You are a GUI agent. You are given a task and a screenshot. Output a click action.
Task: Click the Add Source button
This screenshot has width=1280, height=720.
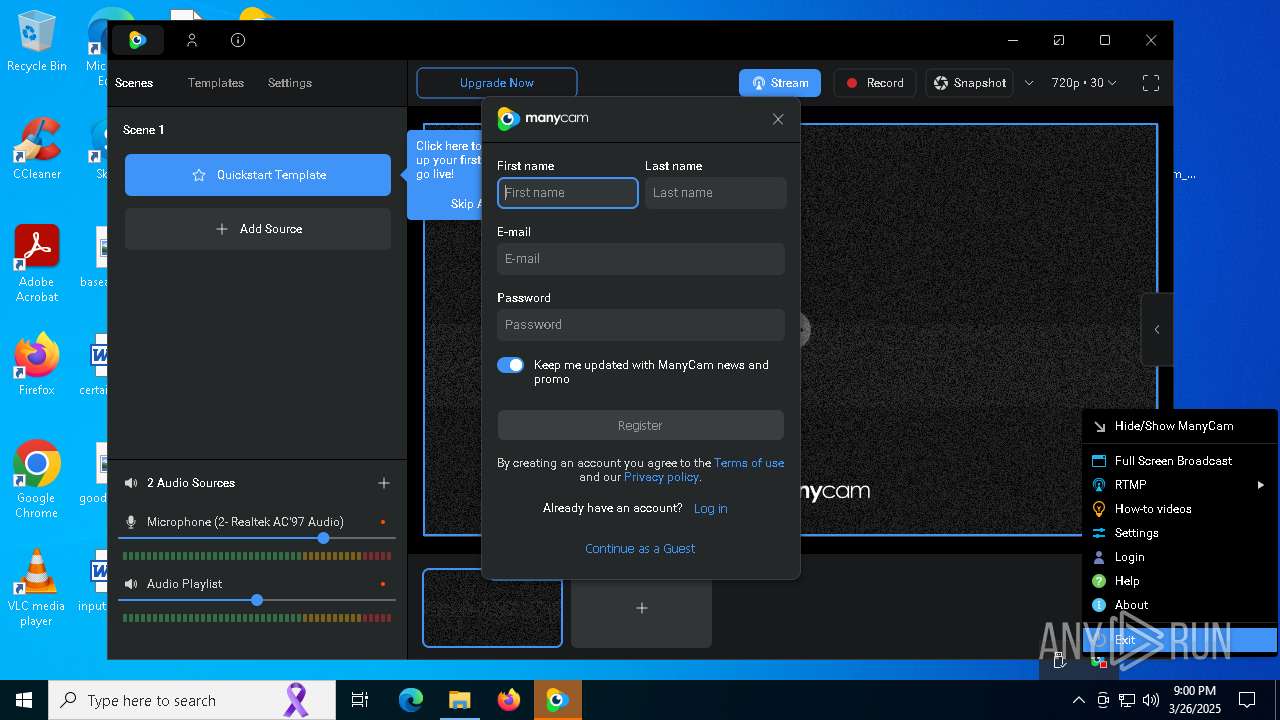tap(258, 229)
